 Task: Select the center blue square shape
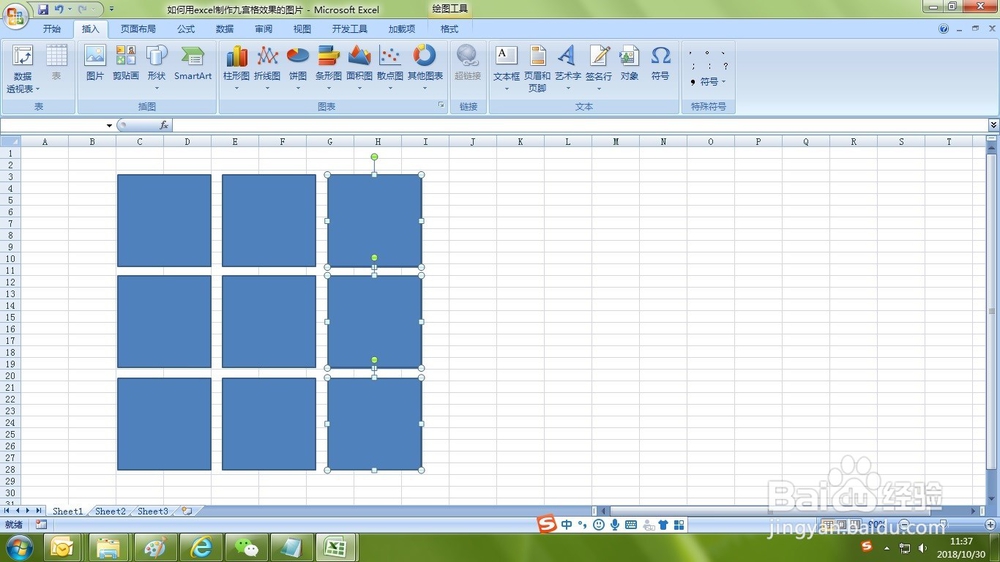coord(268,322)
